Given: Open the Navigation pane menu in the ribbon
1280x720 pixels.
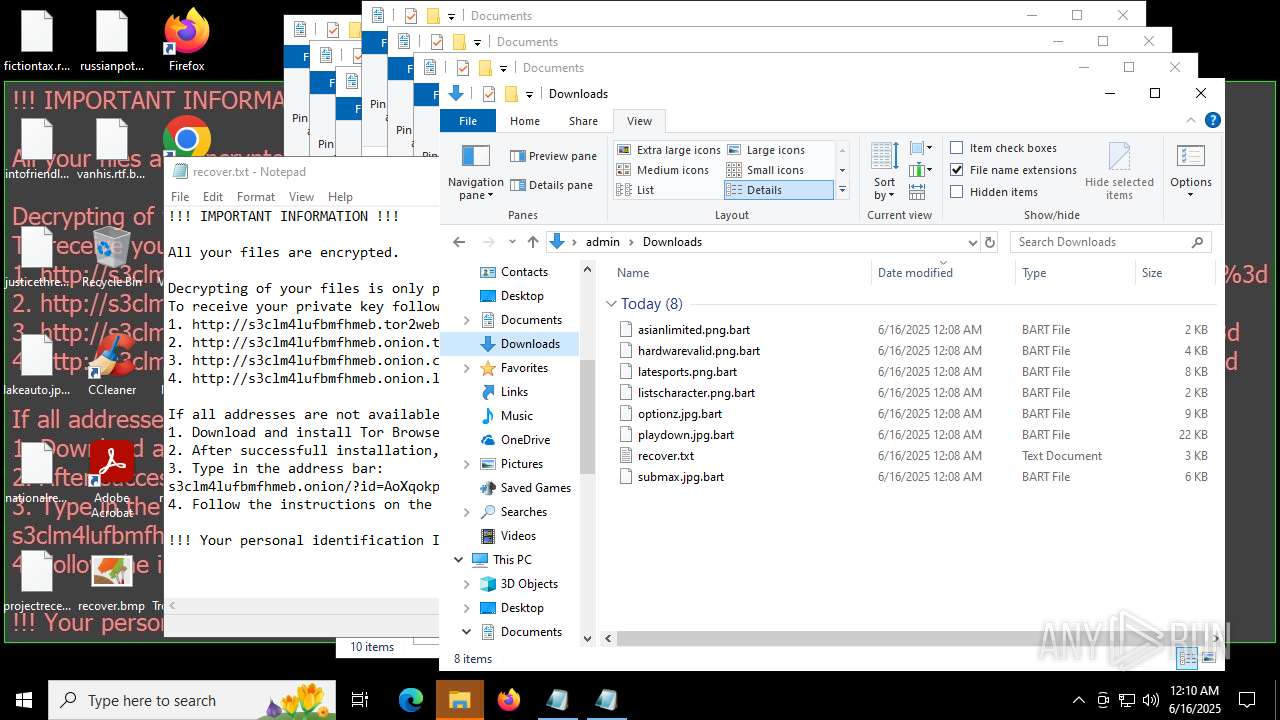Looking at the screenshot, I should pyautogui.click(x=475, y=171).
